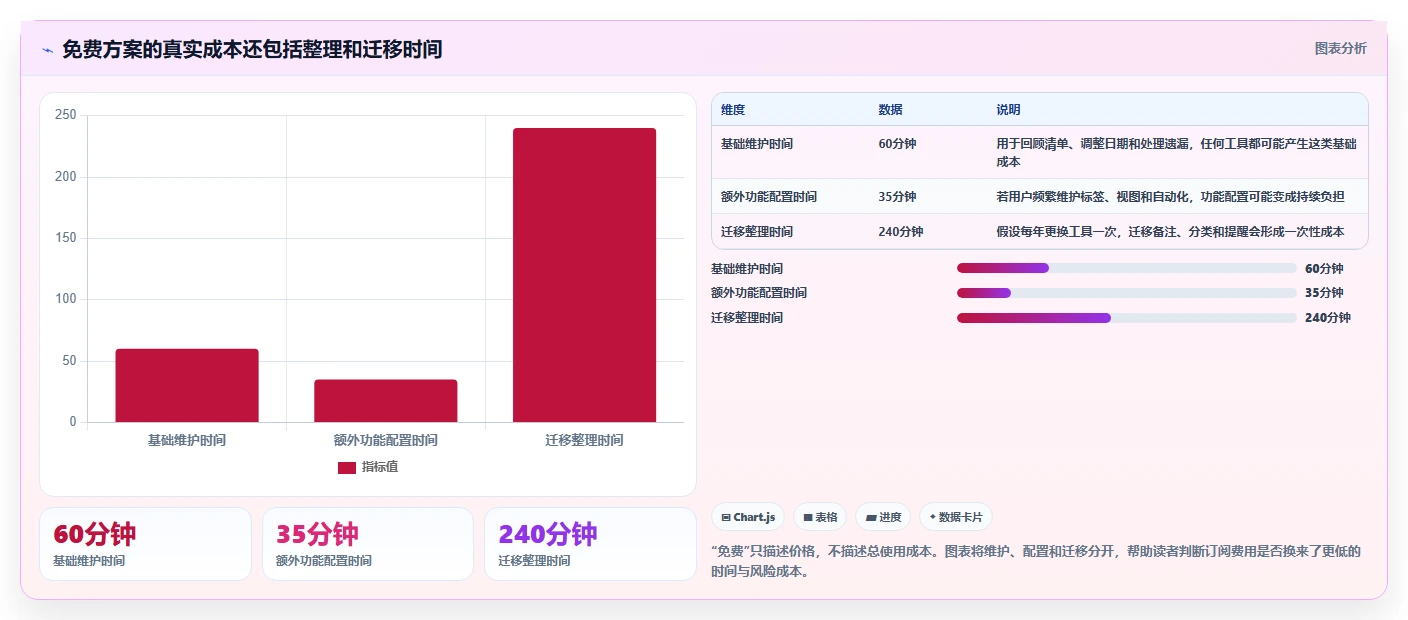Screen dimensions: 1408x620
Task: Click the 维度 column header
Action: 733,110
